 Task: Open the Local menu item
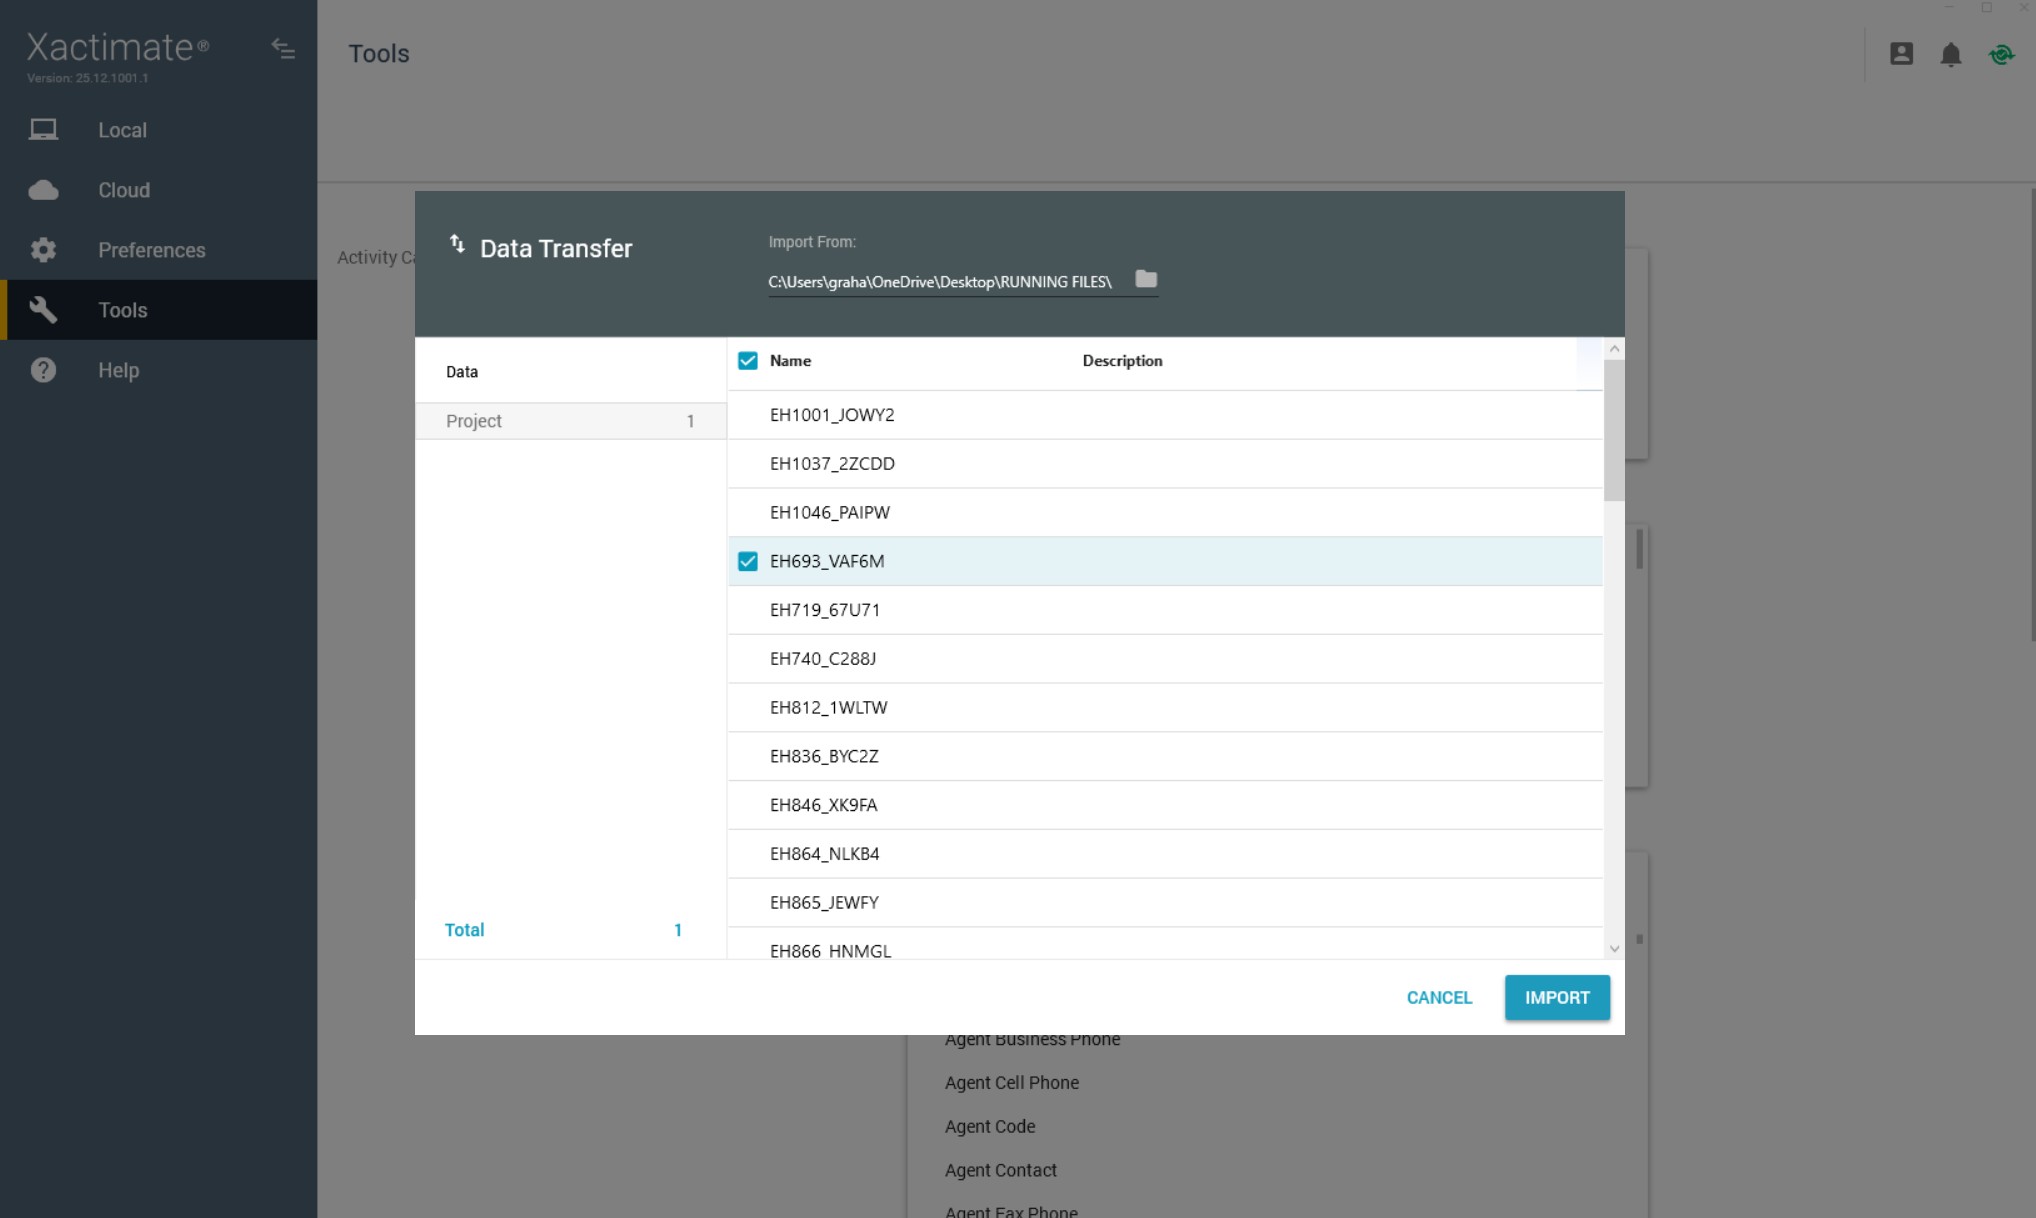click(x=122, y=130)
